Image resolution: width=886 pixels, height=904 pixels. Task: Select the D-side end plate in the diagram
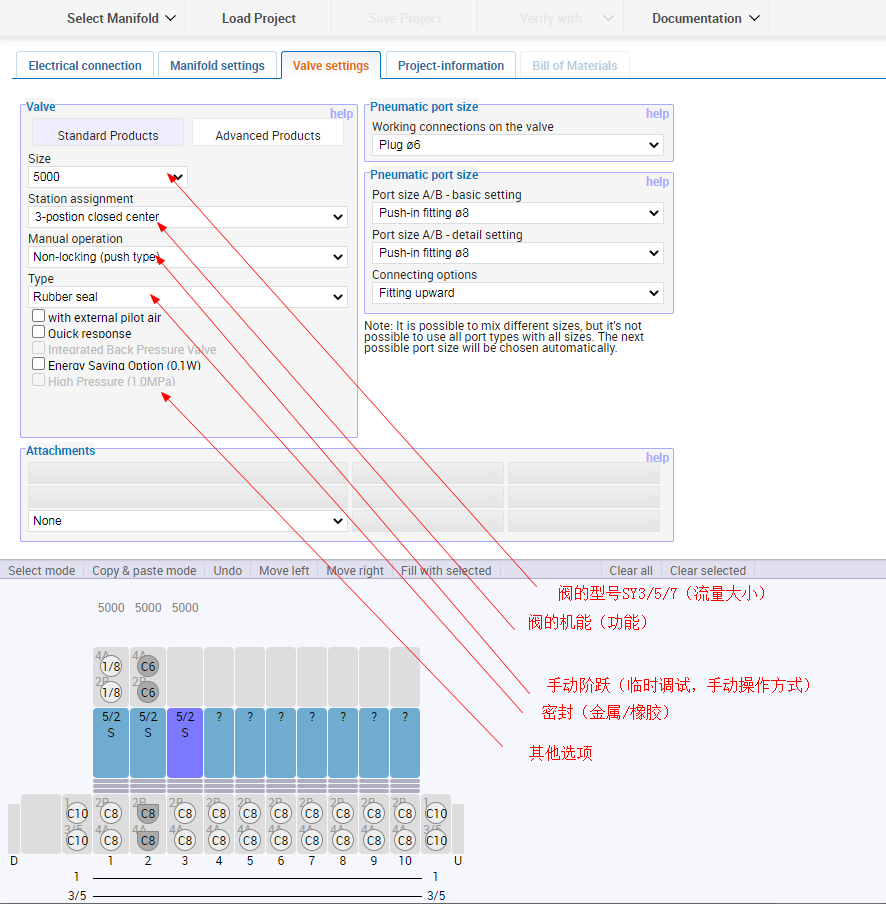coord(40,825)
